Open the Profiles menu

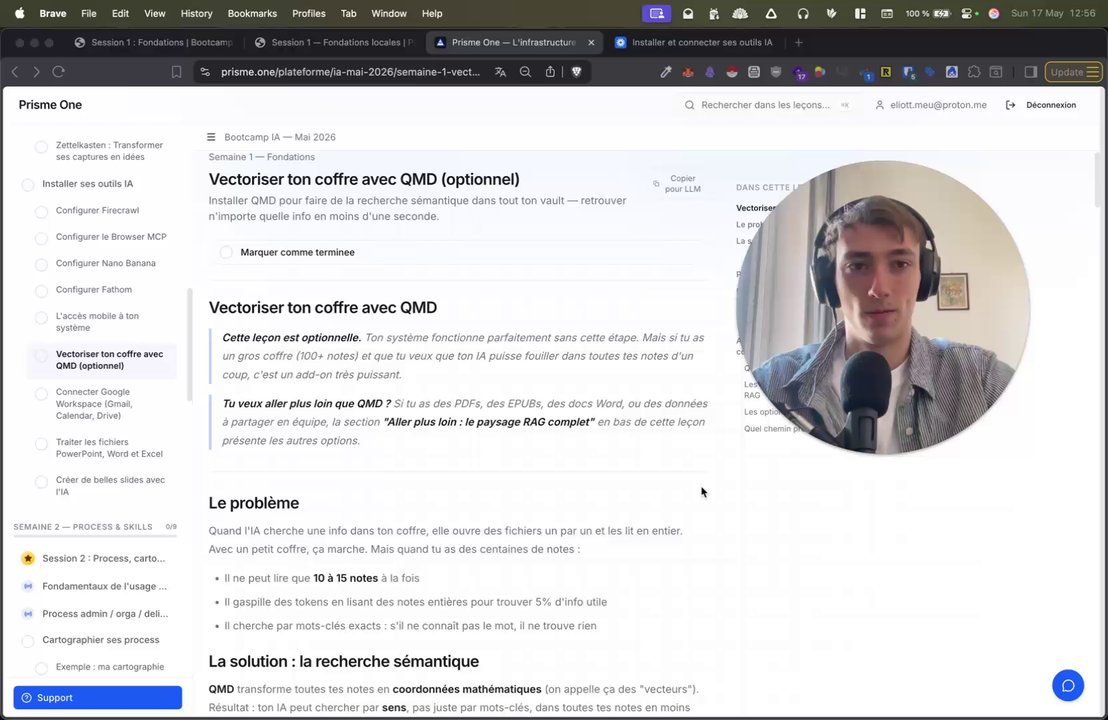pyautogui.click(x=309, y=13)
